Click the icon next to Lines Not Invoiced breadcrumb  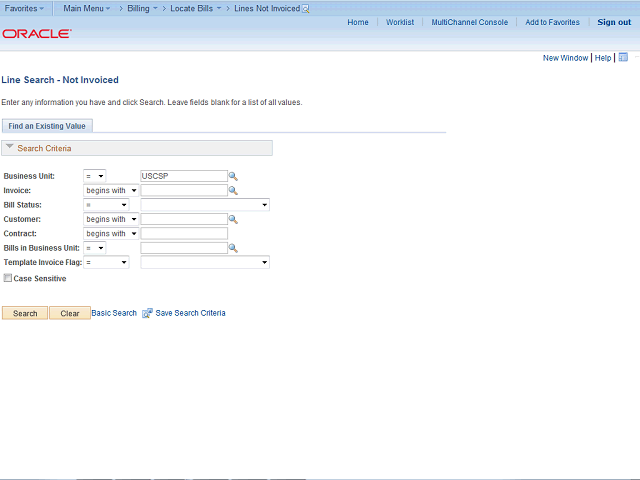pyautogui.click(x=305, y=9)
